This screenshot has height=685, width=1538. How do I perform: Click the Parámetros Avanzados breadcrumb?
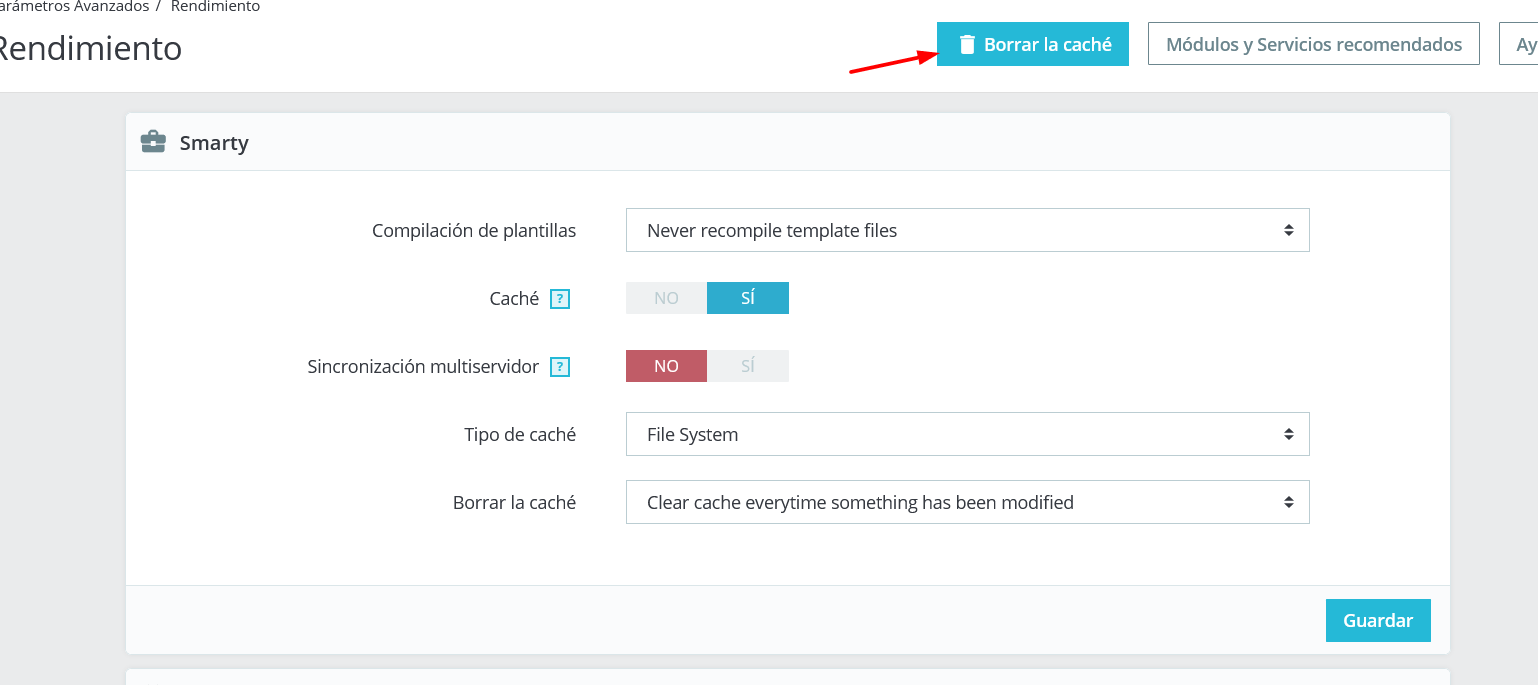(x=74, y=7)
